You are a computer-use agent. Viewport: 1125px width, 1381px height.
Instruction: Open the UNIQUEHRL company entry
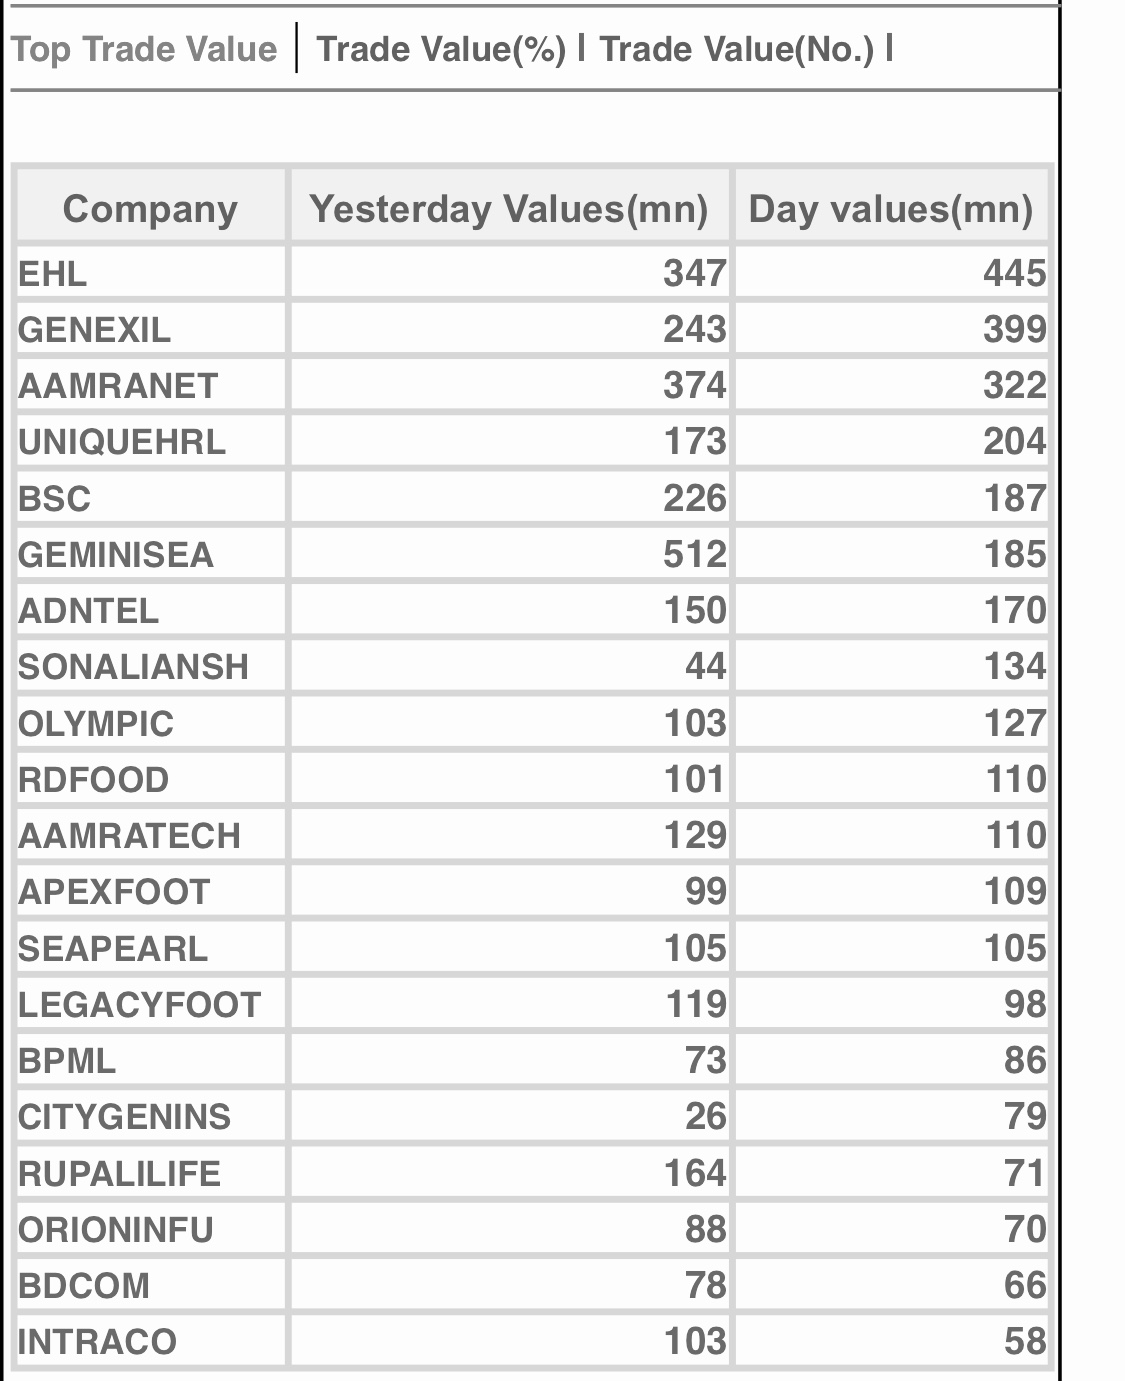122,441
